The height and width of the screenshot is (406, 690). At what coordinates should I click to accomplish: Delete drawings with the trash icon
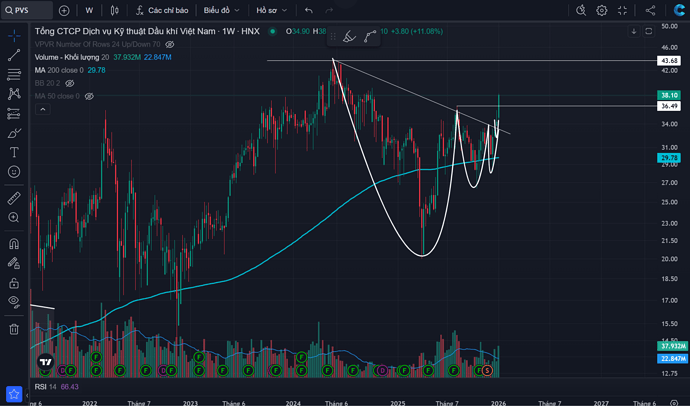pos(14,329)
